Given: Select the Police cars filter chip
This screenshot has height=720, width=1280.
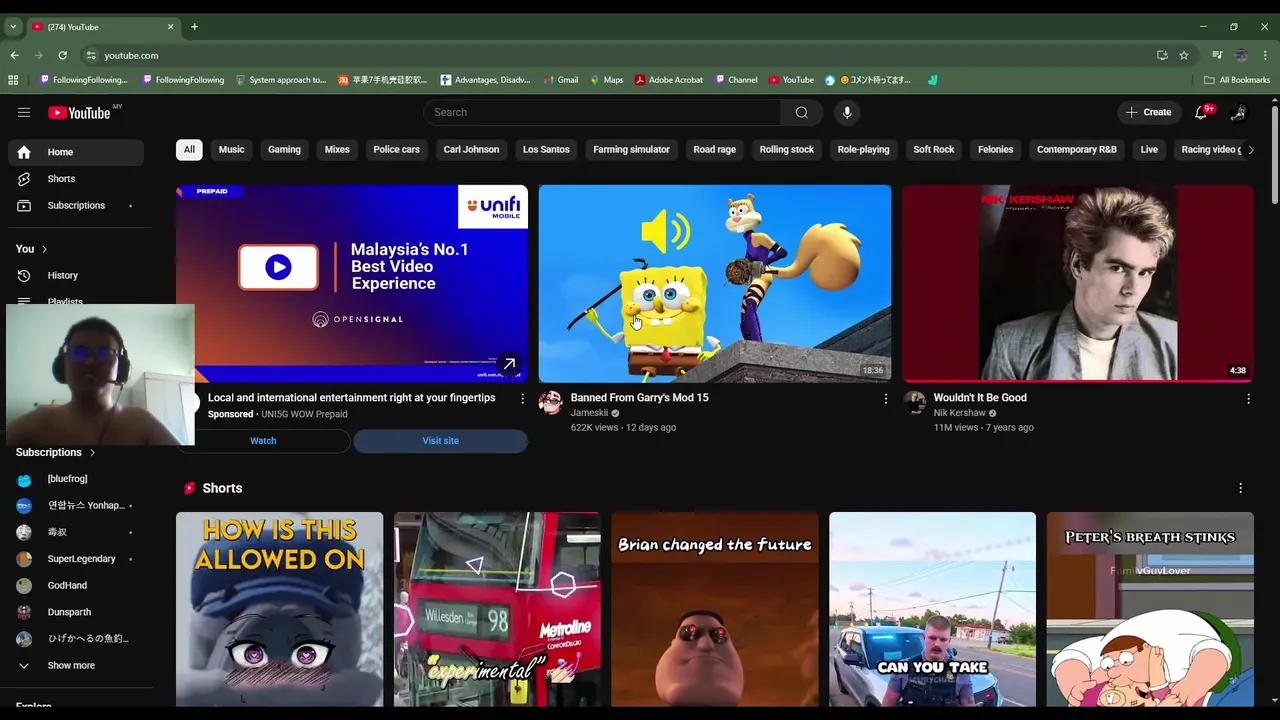Looking at the screenshot, I should [396, 150].
